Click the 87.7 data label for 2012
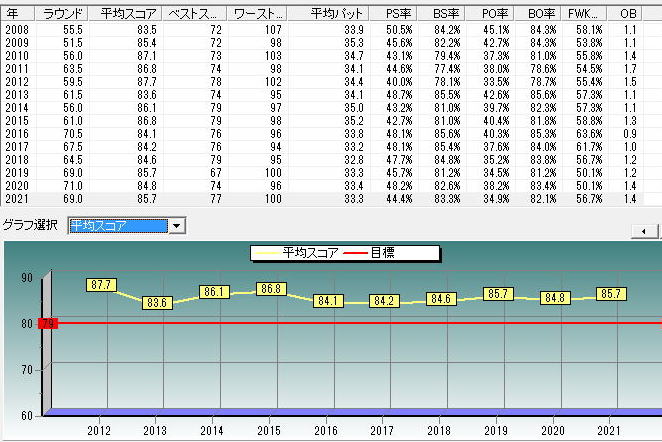 [101, 285]
